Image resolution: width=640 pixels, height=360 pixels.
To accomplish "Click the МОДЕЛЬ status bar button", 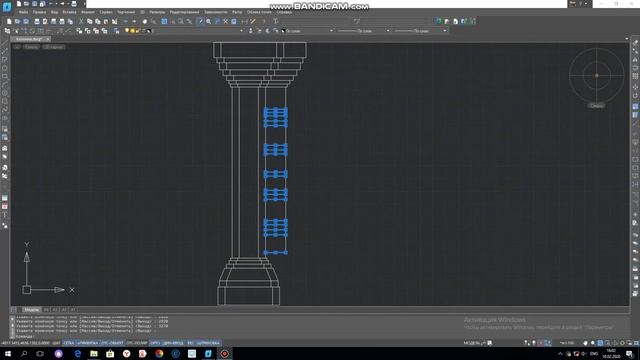I will click(471, 343).
